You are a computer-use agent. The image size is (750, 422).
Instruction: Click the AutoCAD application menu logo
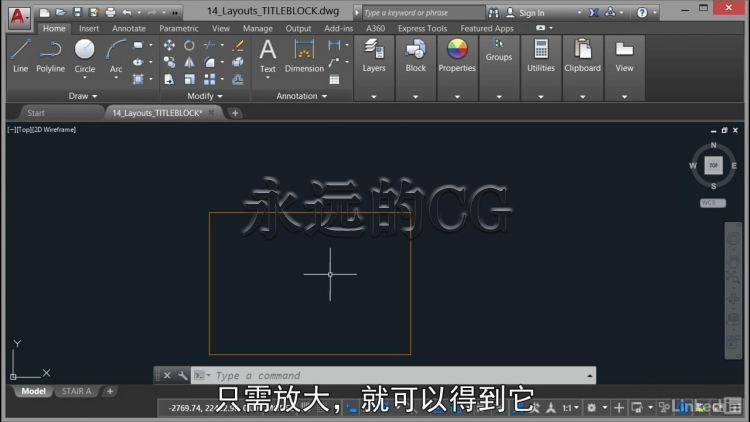[18, 17]
